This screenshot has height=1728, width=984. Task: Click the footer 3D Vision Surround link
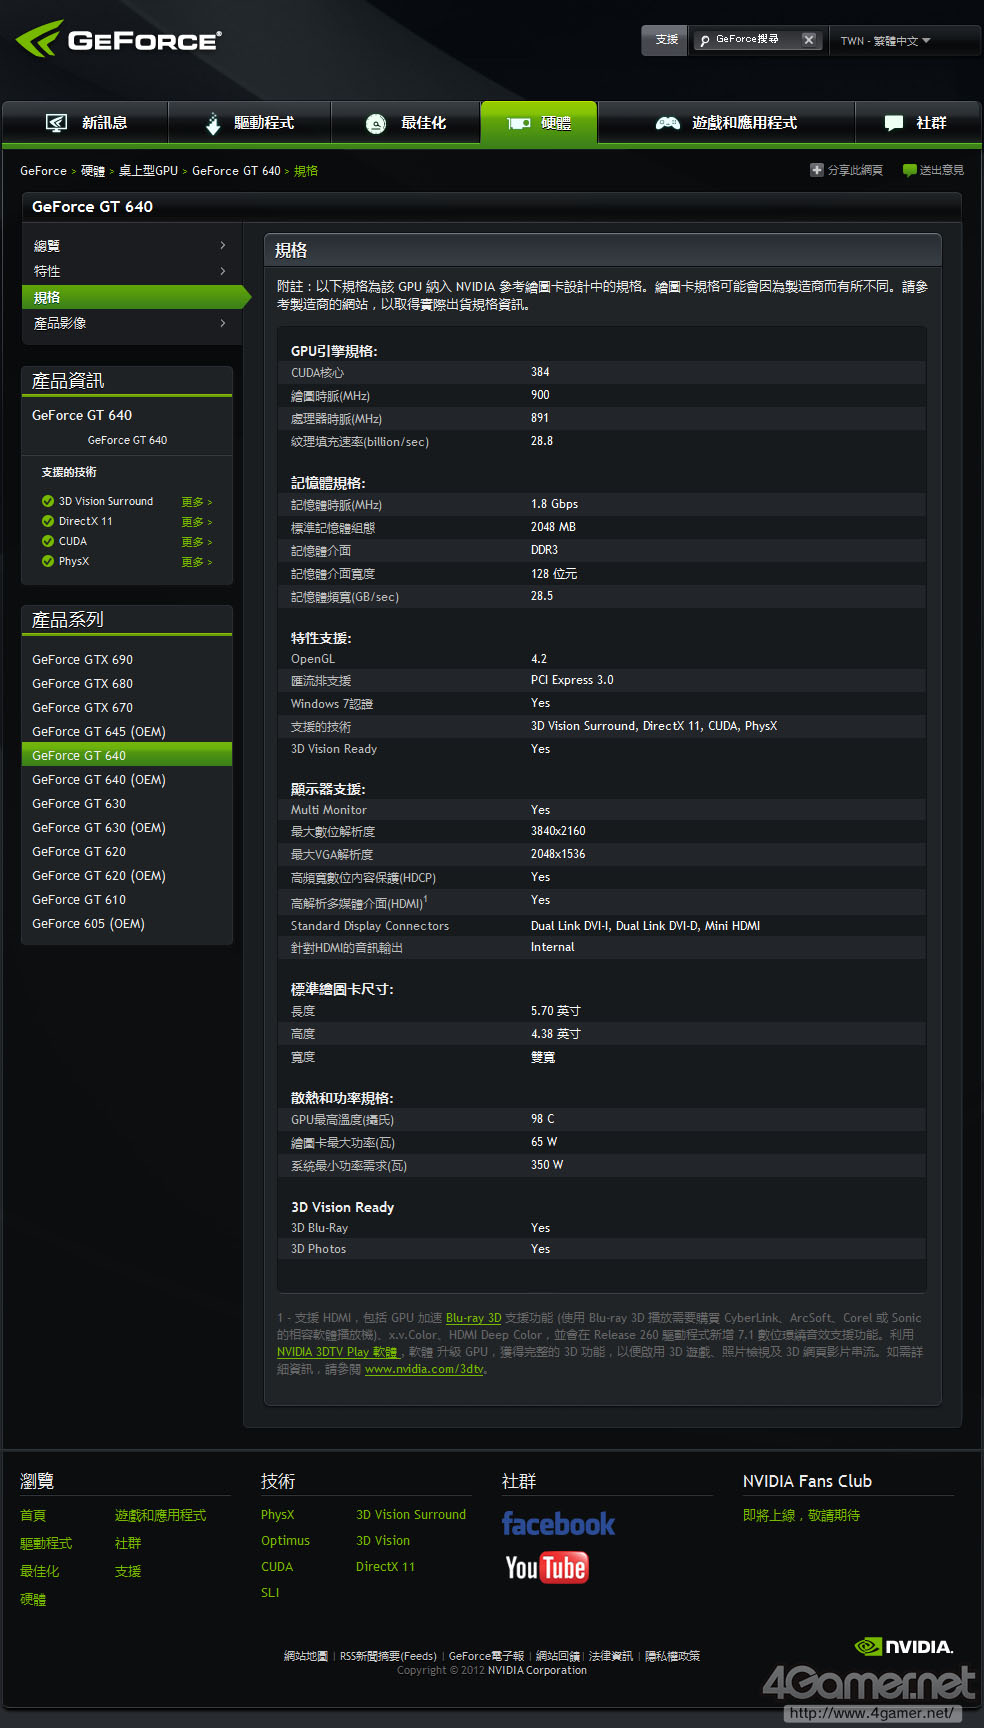click(x=411, y=1515)
